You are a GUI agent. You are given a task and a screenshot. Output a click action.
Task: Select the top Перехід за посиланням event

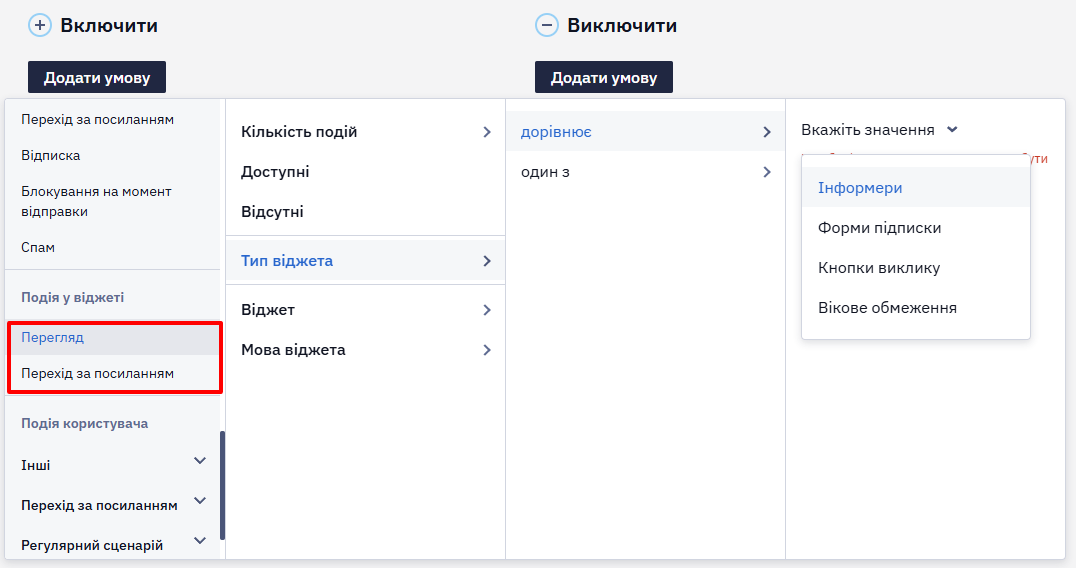[x=97, y=119]
